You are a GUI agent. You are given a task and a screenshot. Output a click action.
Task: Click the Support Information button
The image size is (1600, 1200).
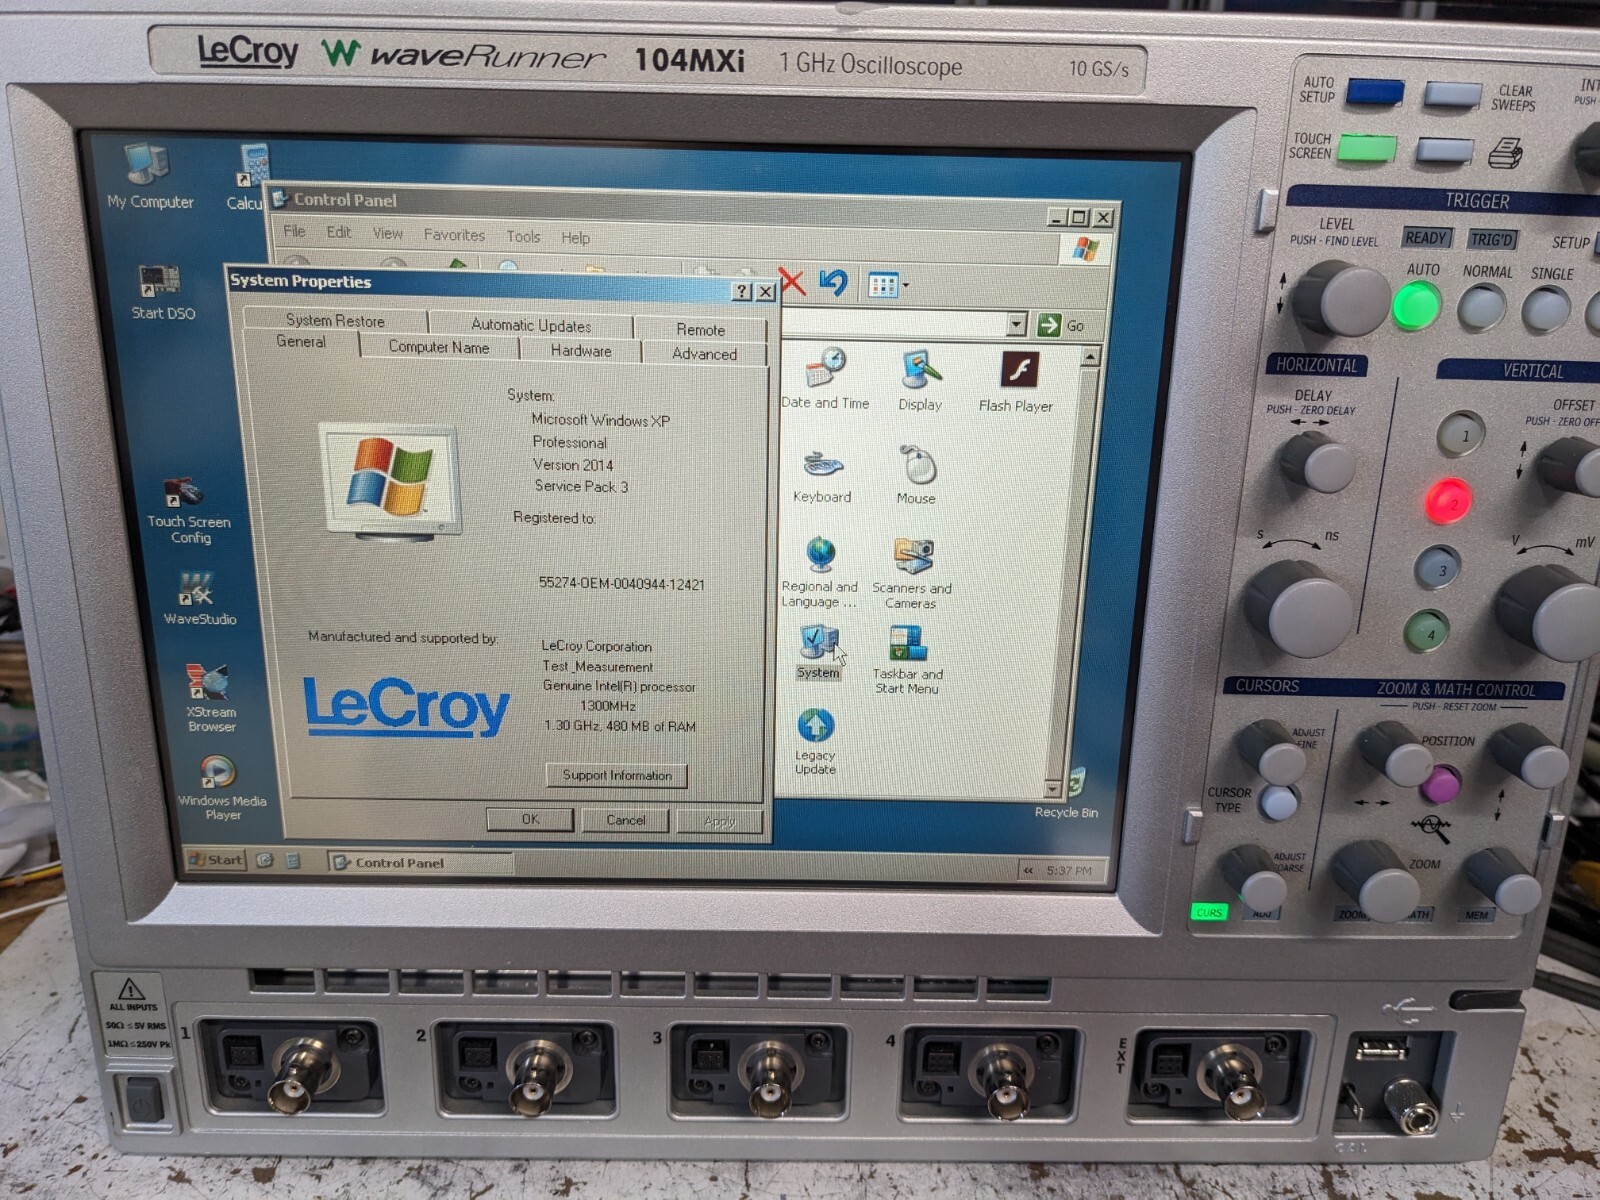[617, 775]
